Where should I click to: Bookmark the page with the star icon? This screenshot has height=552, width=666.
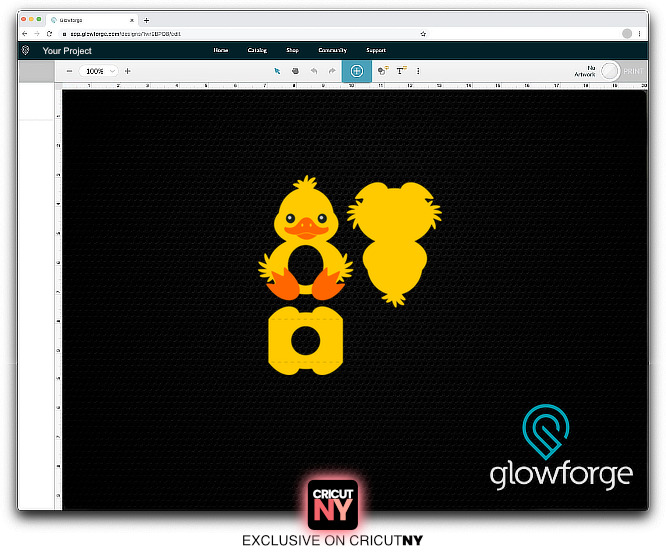coord(423,34)
